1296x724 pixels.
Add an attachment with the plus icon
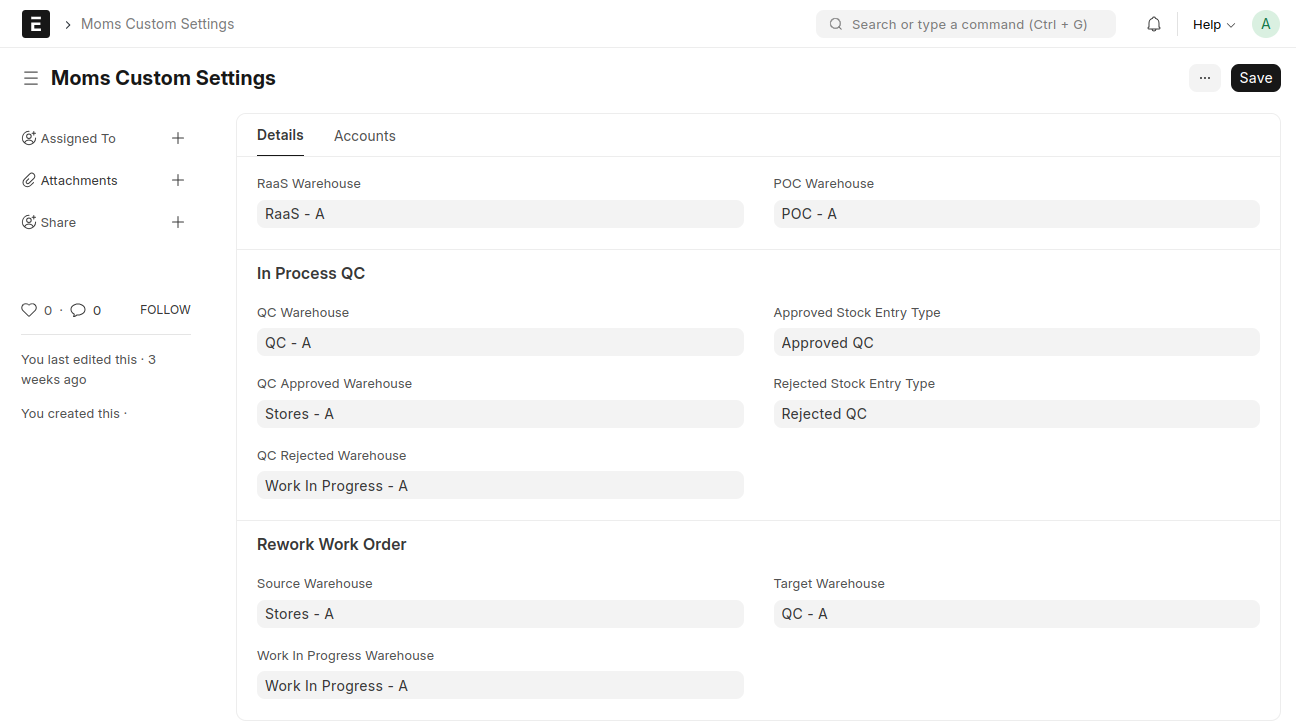pyautogui.click(x=178, y=180)
